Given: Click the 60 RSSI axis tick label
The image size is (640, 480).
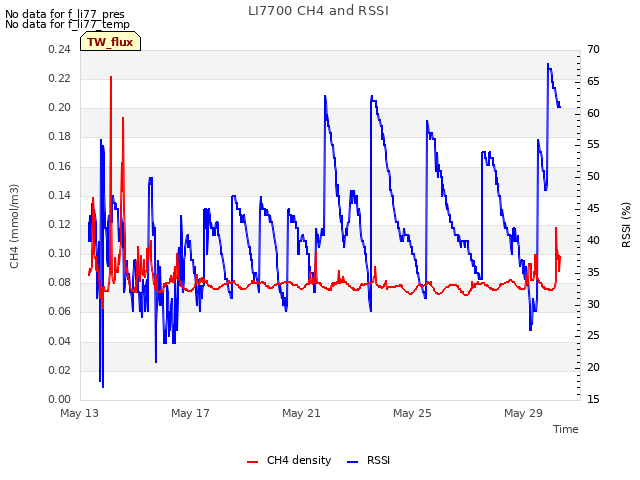Looking at the screenshot, I should pos(593,113).
